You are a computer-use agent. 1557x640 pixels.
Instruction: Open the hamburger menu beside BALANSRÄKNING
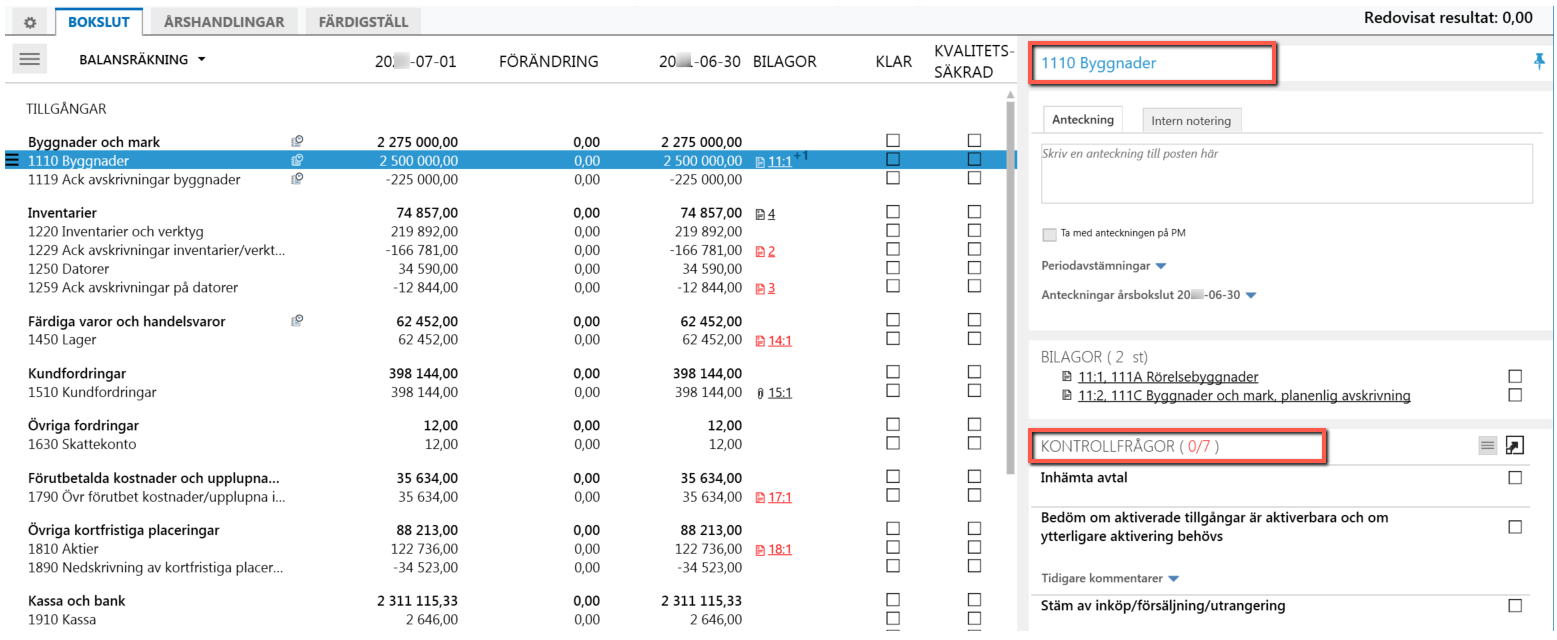[x=30, y=60]
